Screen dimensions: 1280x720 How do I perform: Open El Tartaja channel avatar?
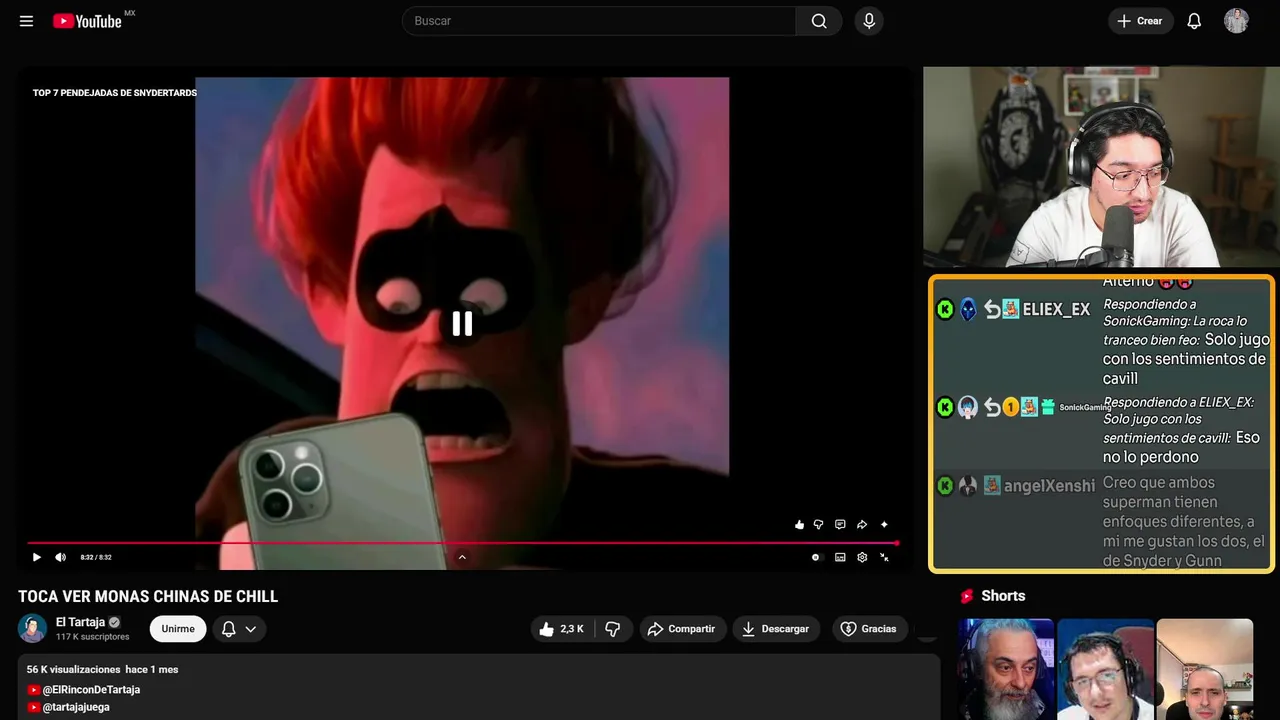pyautogui.click(x=32, y=628)
